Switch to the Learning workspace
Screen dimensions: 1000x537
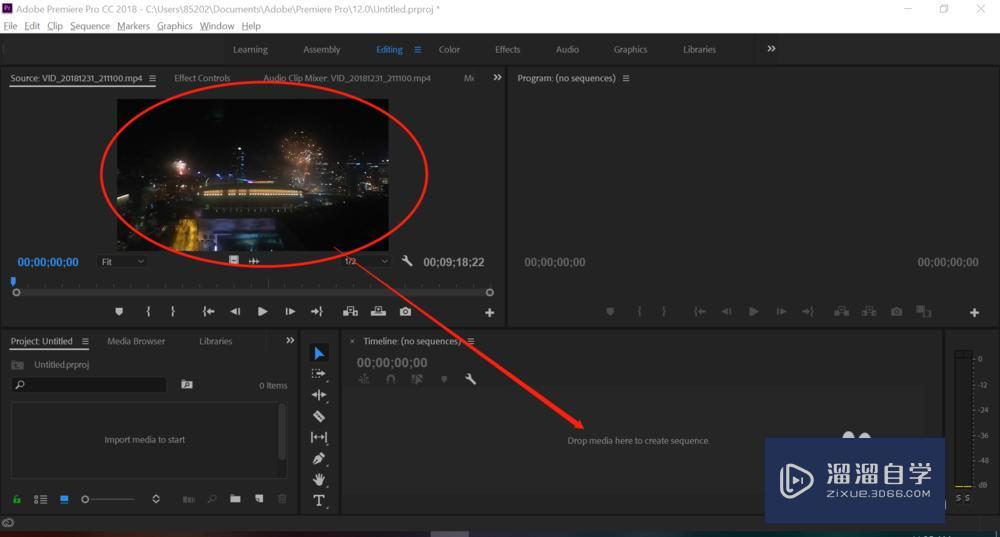pyautogui.click(x=250, y=49)
